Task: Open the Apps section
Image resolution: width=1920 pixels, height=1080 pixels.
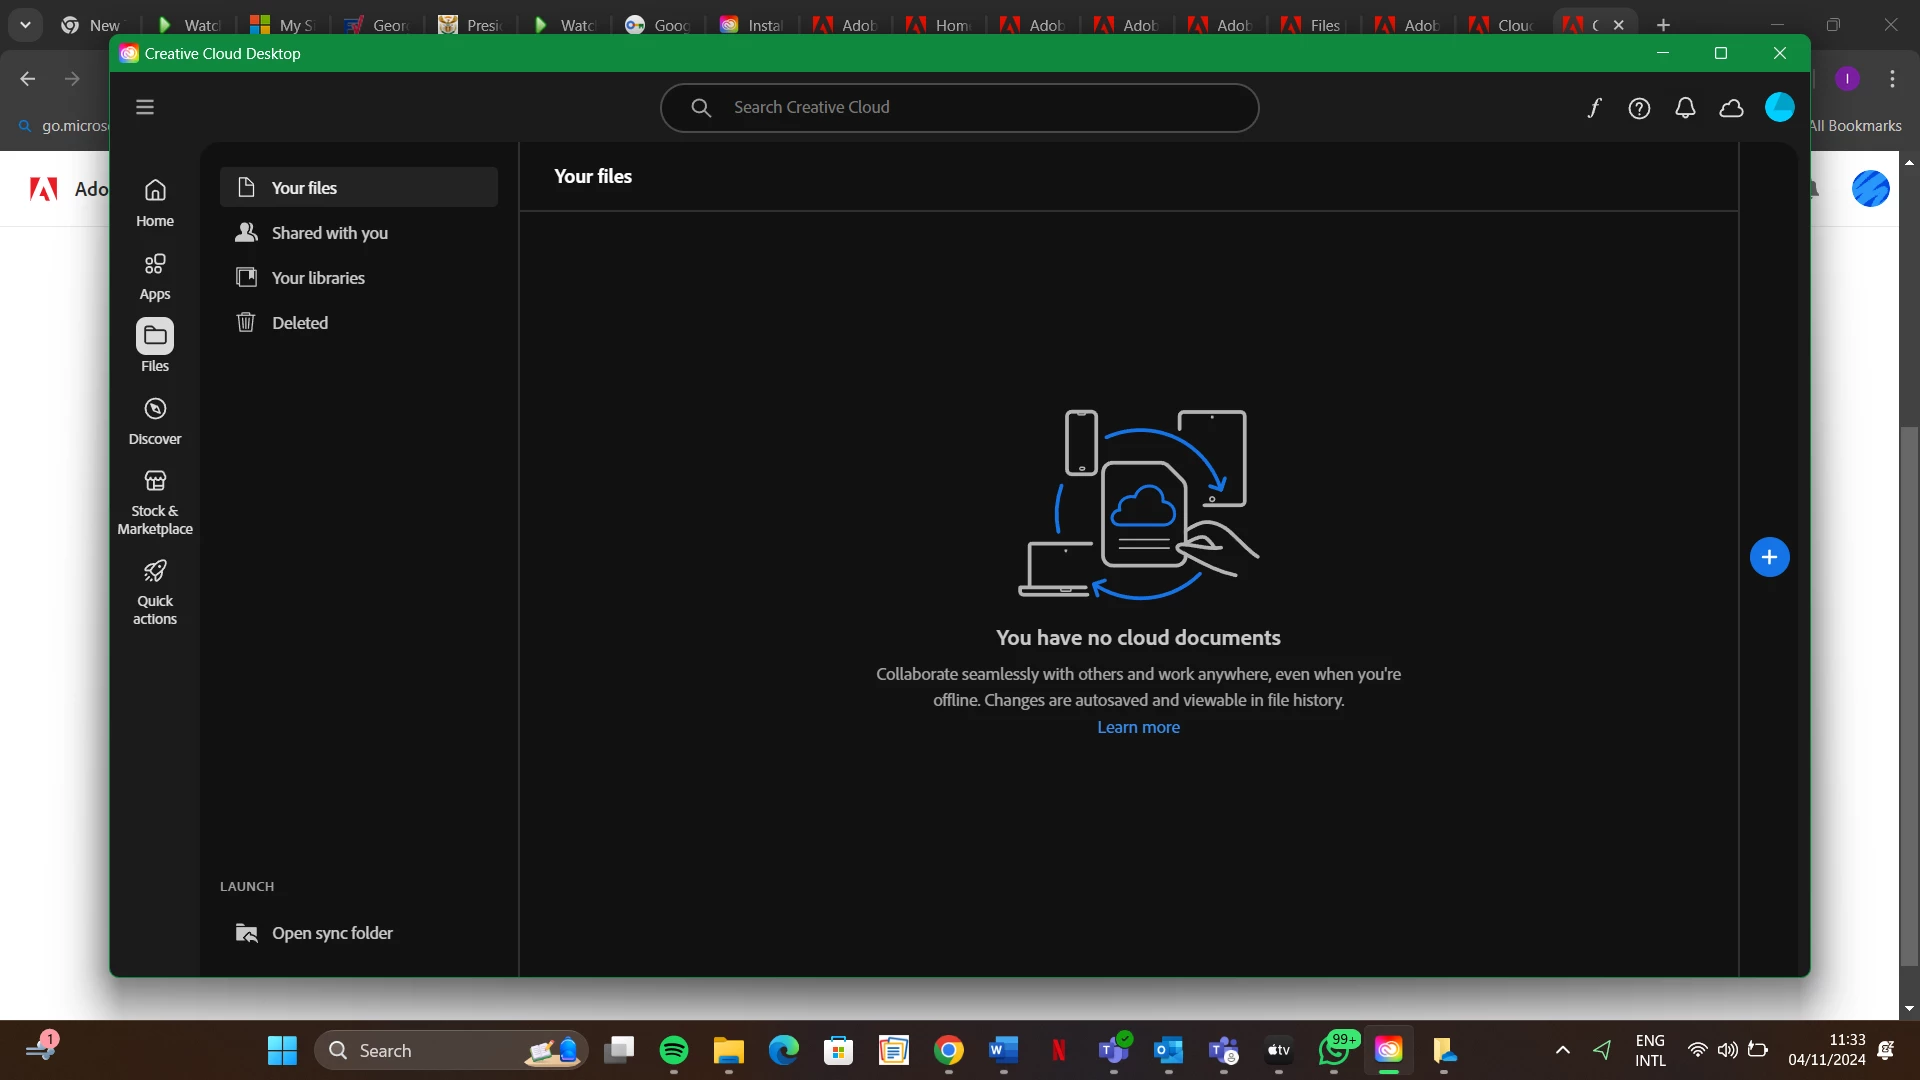Action: [x=155, y=275]
